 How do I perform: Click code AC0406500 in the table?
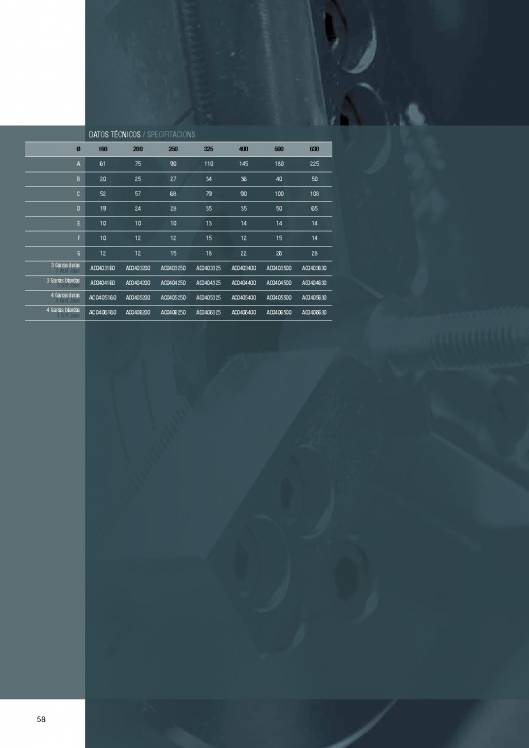[279, 312]
